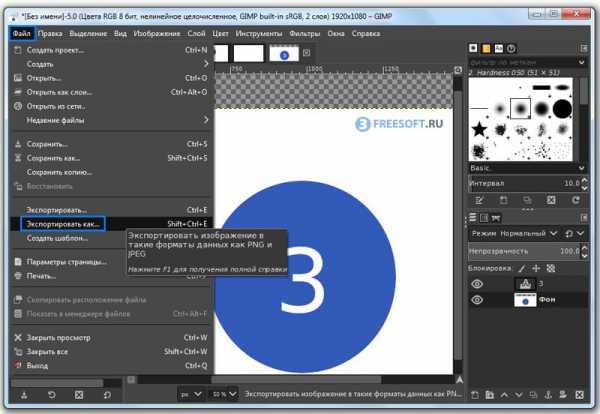Open the px units dropdown
This screenshot has height=414, width=600.
coord(191,394)
